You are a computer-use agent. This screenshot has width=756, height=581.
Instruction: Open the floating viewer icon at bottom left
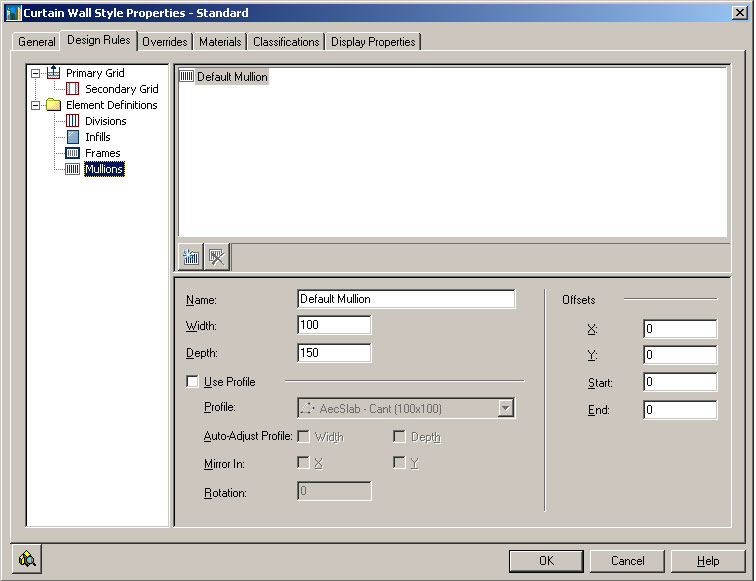pos(27,559)
